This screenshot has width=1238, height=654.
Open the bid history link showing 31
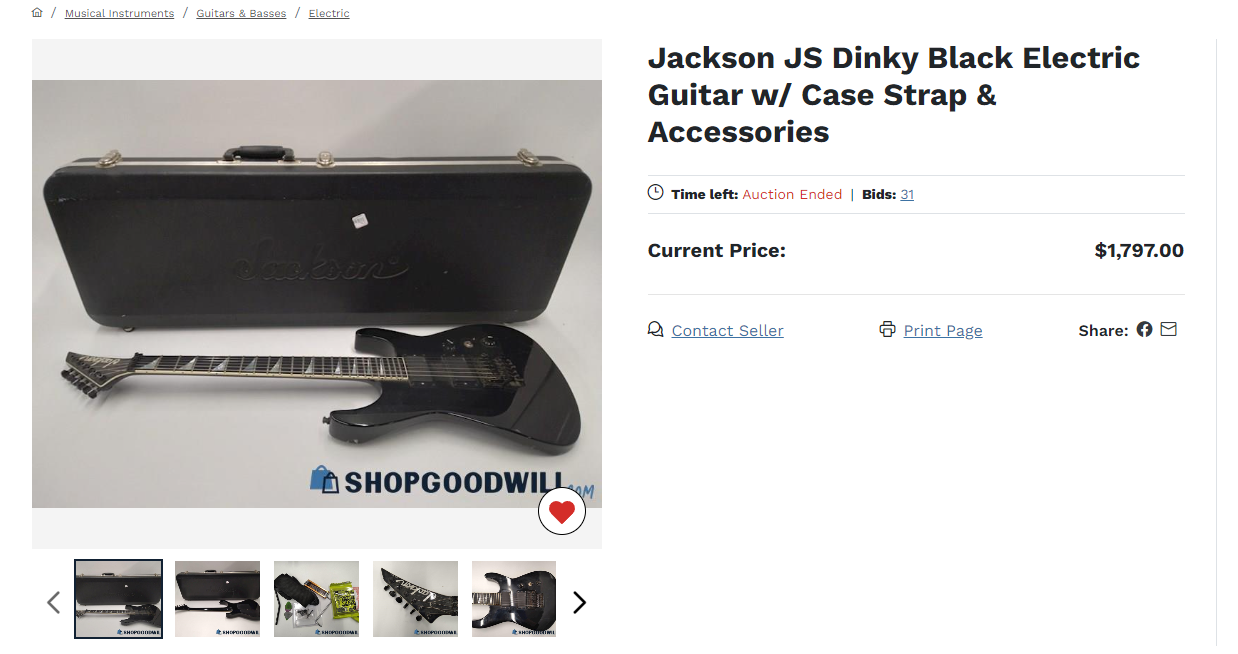[907, 194]
